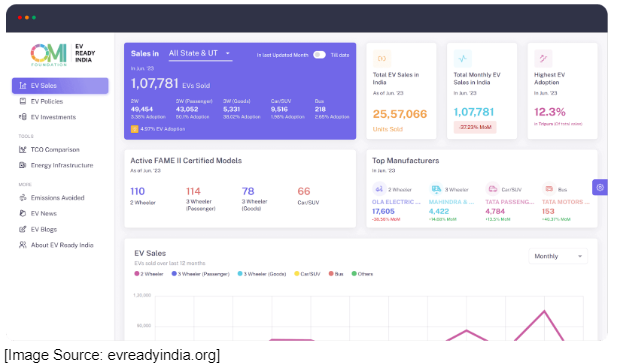Viewport: 623px width, 364px height.
Task: Click the 17,605 OLA Electric sales value
Action: [x=383, y=211]
